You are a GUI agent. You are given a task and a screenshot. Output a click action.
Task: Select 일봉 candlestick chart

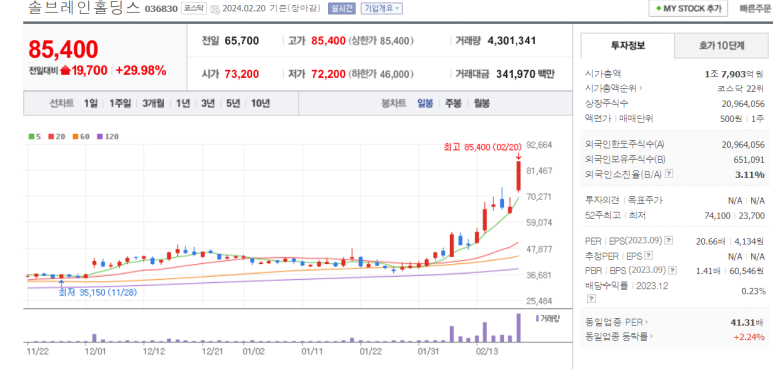[425, 103]
